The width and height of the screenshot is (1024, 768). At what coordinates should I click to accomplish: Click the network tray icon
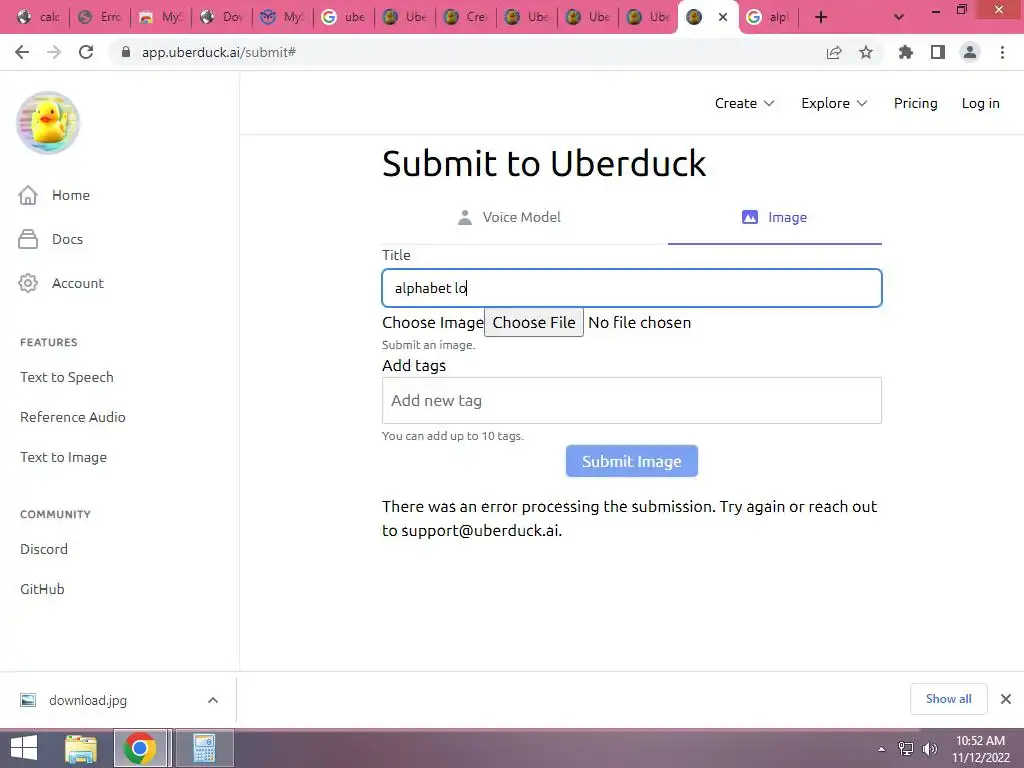pos(906,748)
